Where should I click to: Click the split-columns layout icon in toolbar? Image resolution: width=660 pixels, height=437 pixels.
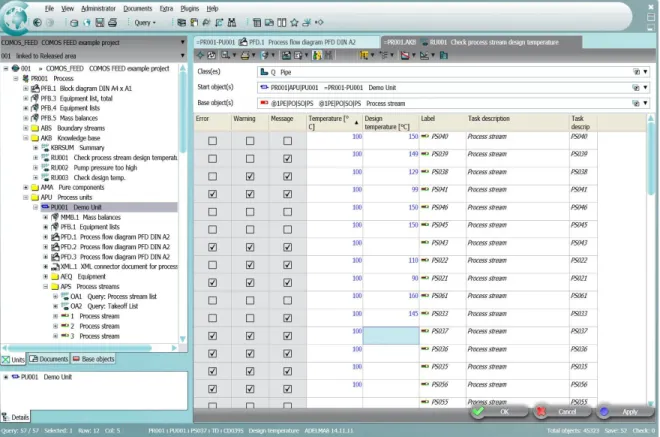pos(282,22)
